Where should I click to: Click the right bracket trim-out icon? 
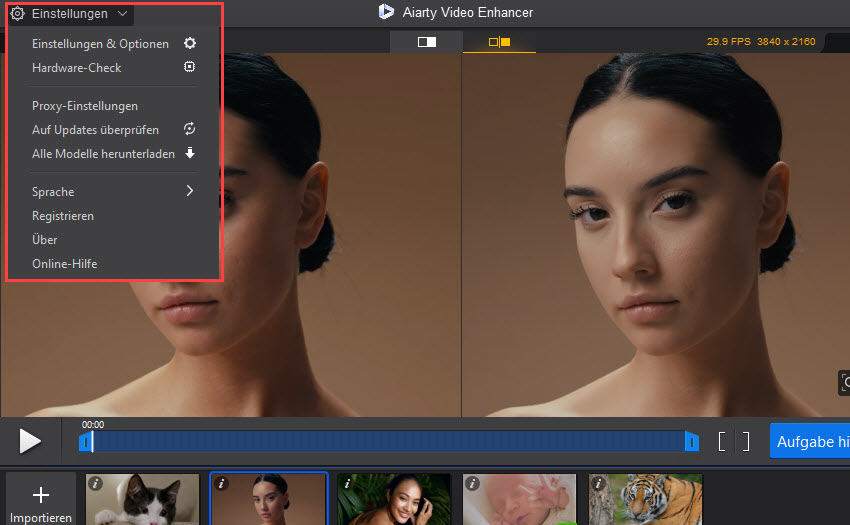point(746,441)
